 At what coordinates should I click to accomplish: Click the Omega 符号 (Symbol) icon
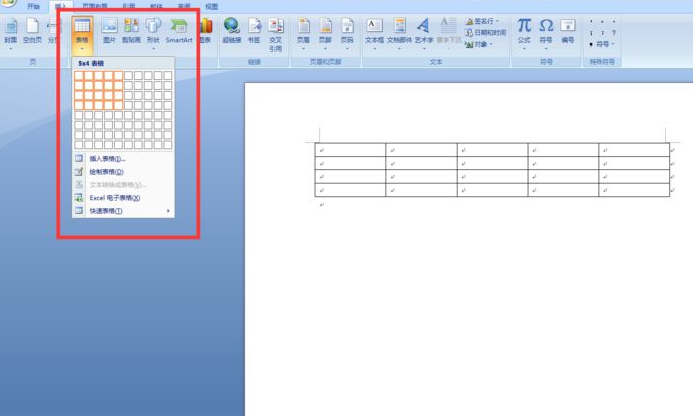coord(546,30)
